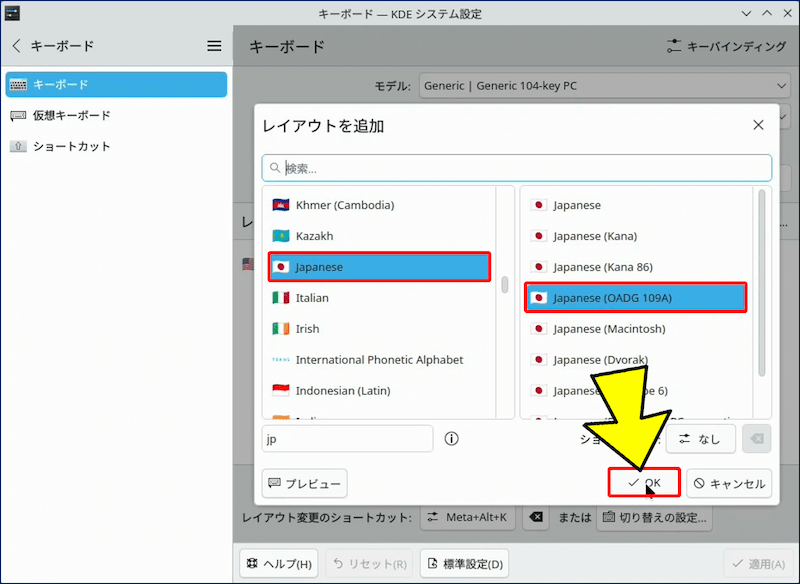800x584 pixels.
Task: Click the clear shortcut backspace icon in dialog
Action: click(759, 439)
